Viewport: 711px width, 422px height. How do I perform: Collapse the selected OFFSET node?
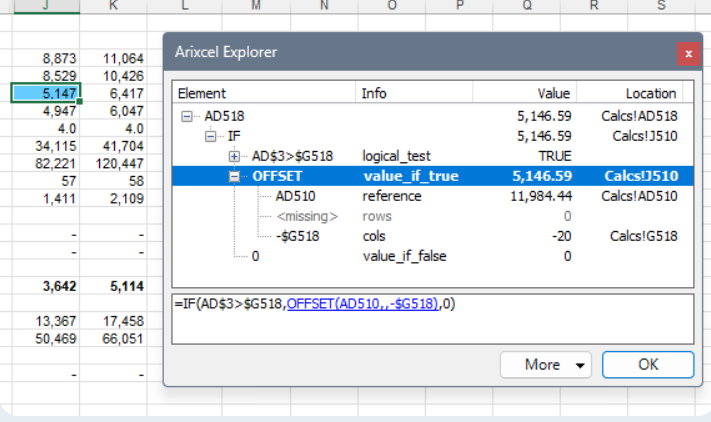tap(235, 176)
